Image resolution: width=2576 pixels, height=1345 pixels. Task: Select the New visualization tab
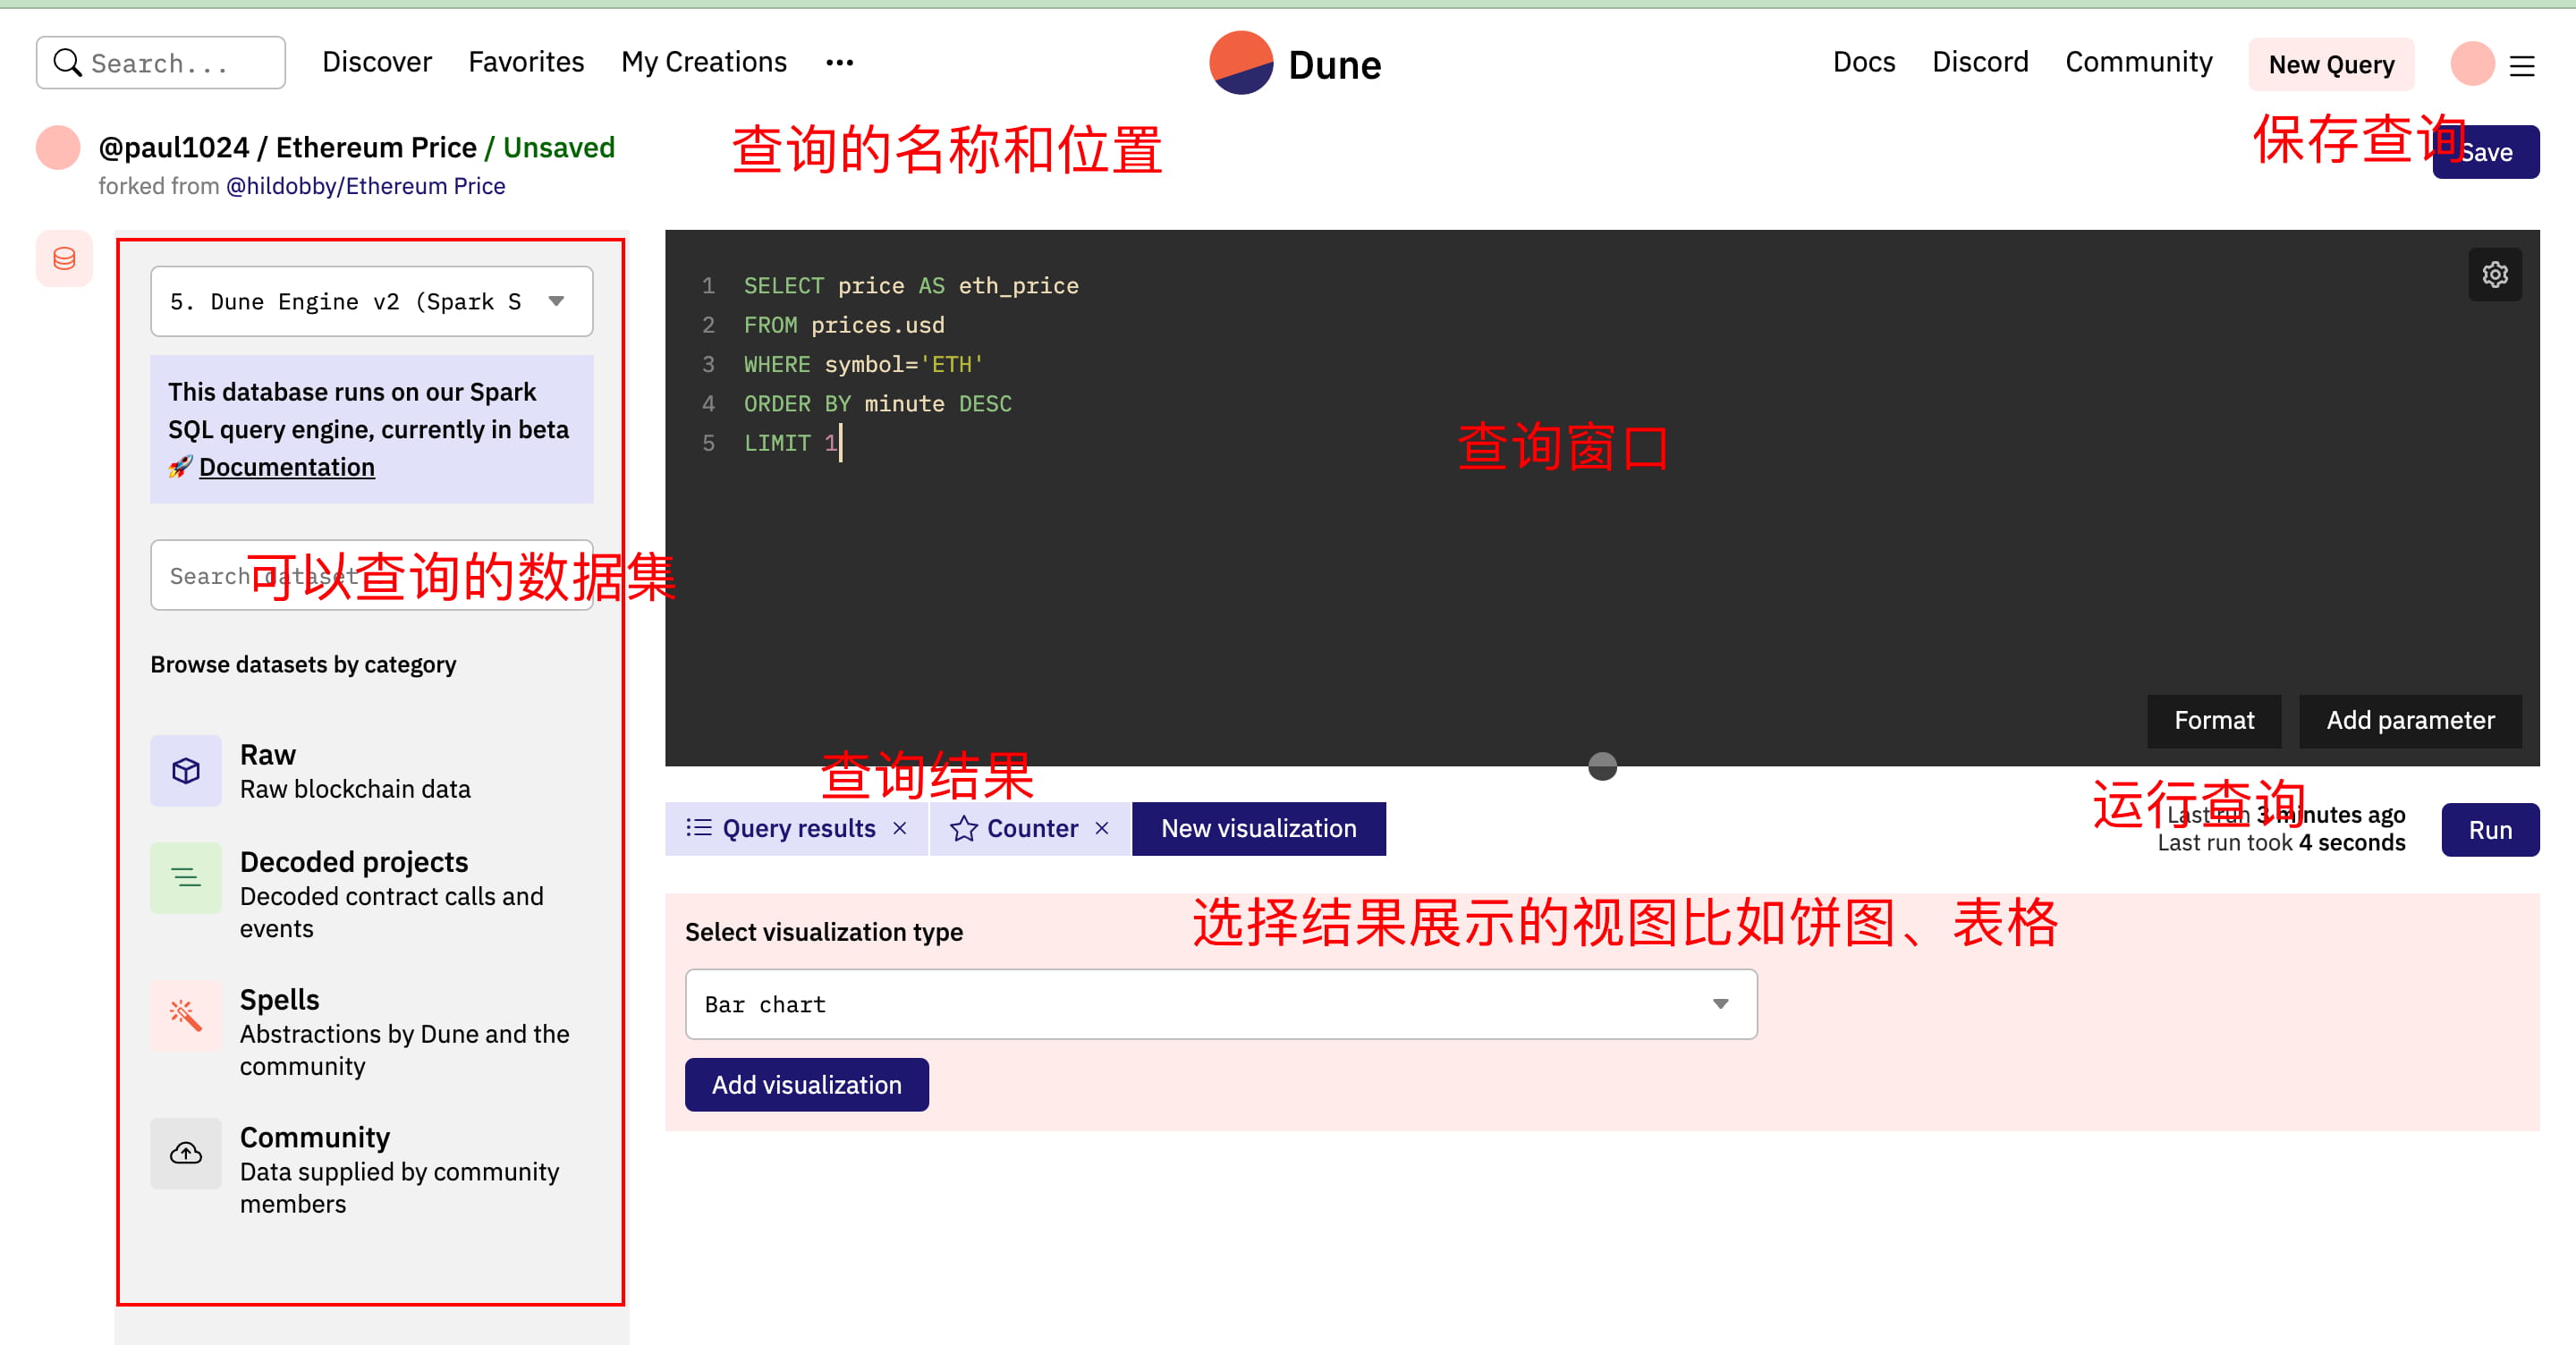1258,828
